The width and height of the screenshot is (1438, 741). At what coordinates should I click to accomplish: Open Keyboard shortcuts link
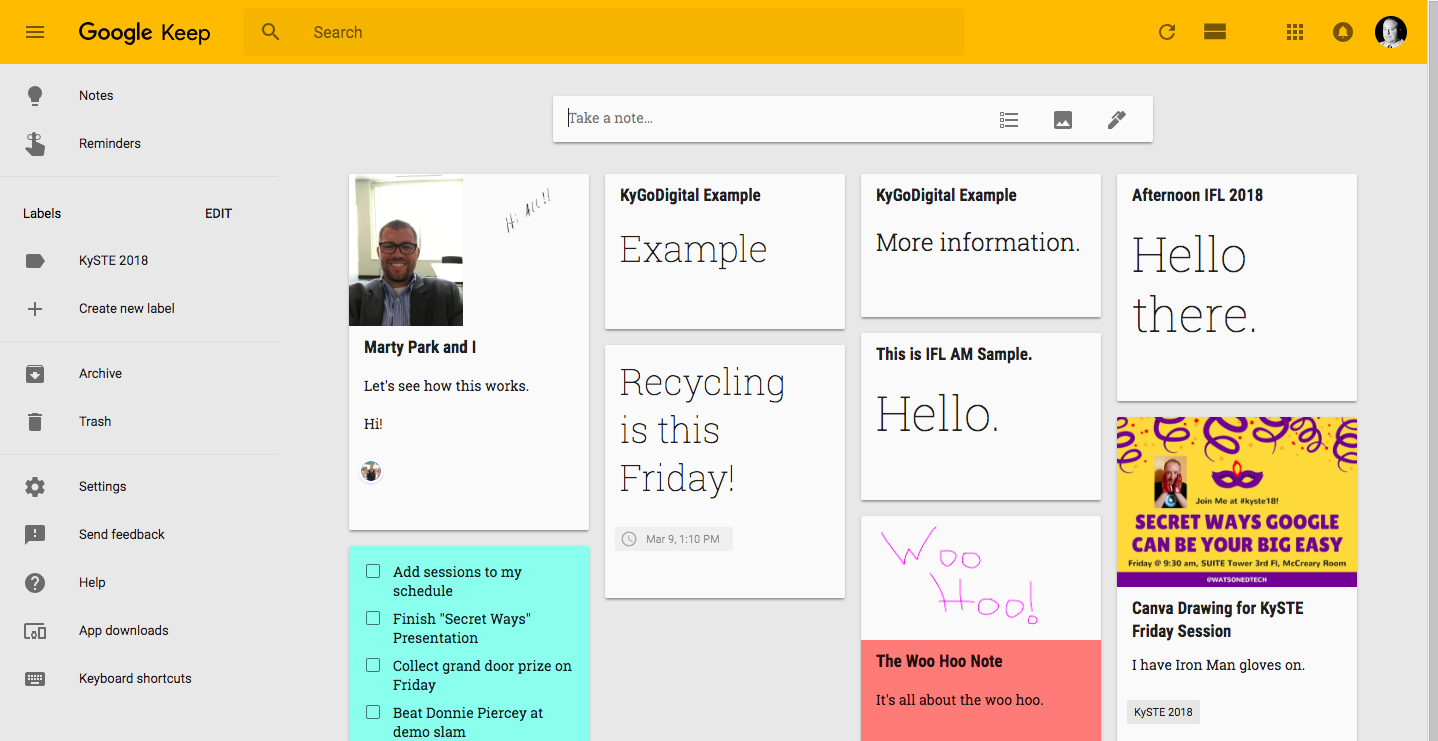[x=135, y=679]
